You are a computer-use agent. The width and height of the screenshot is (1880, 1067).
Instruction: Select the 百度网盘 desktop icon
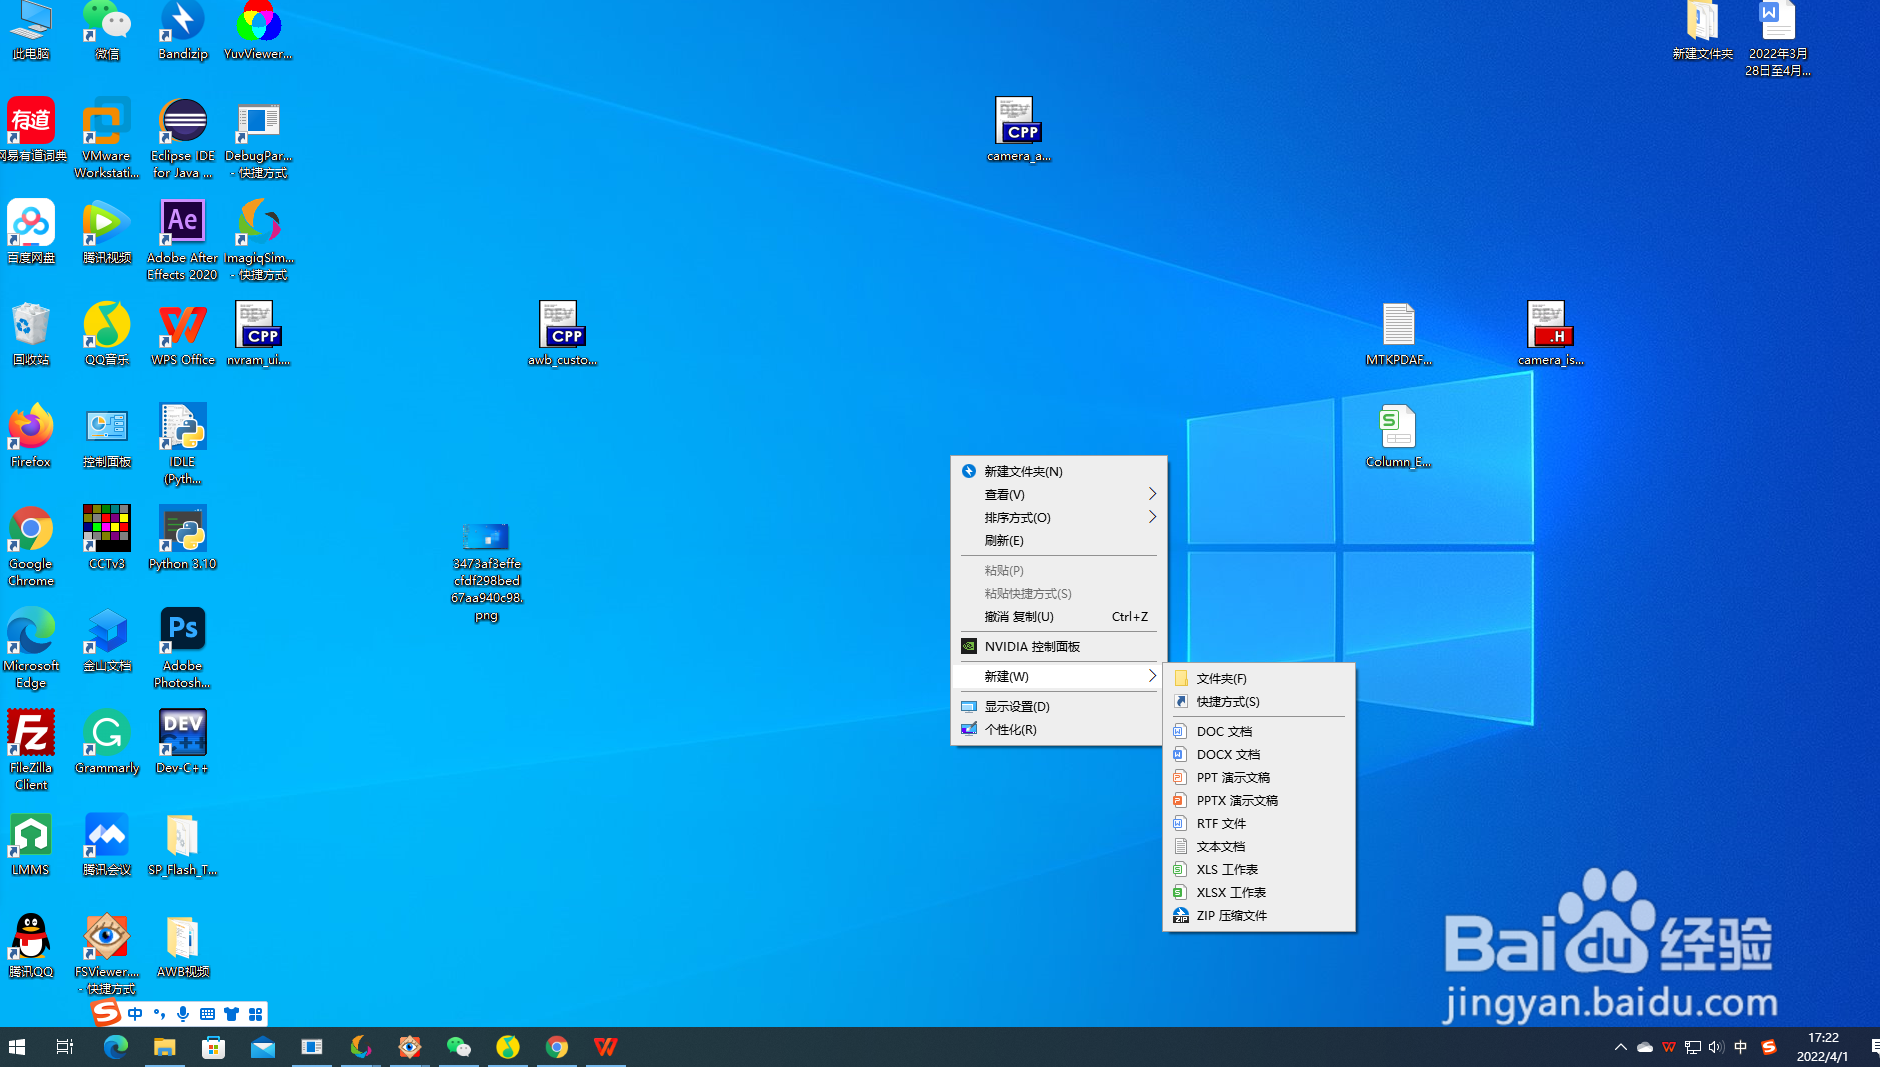click(31, 232)
